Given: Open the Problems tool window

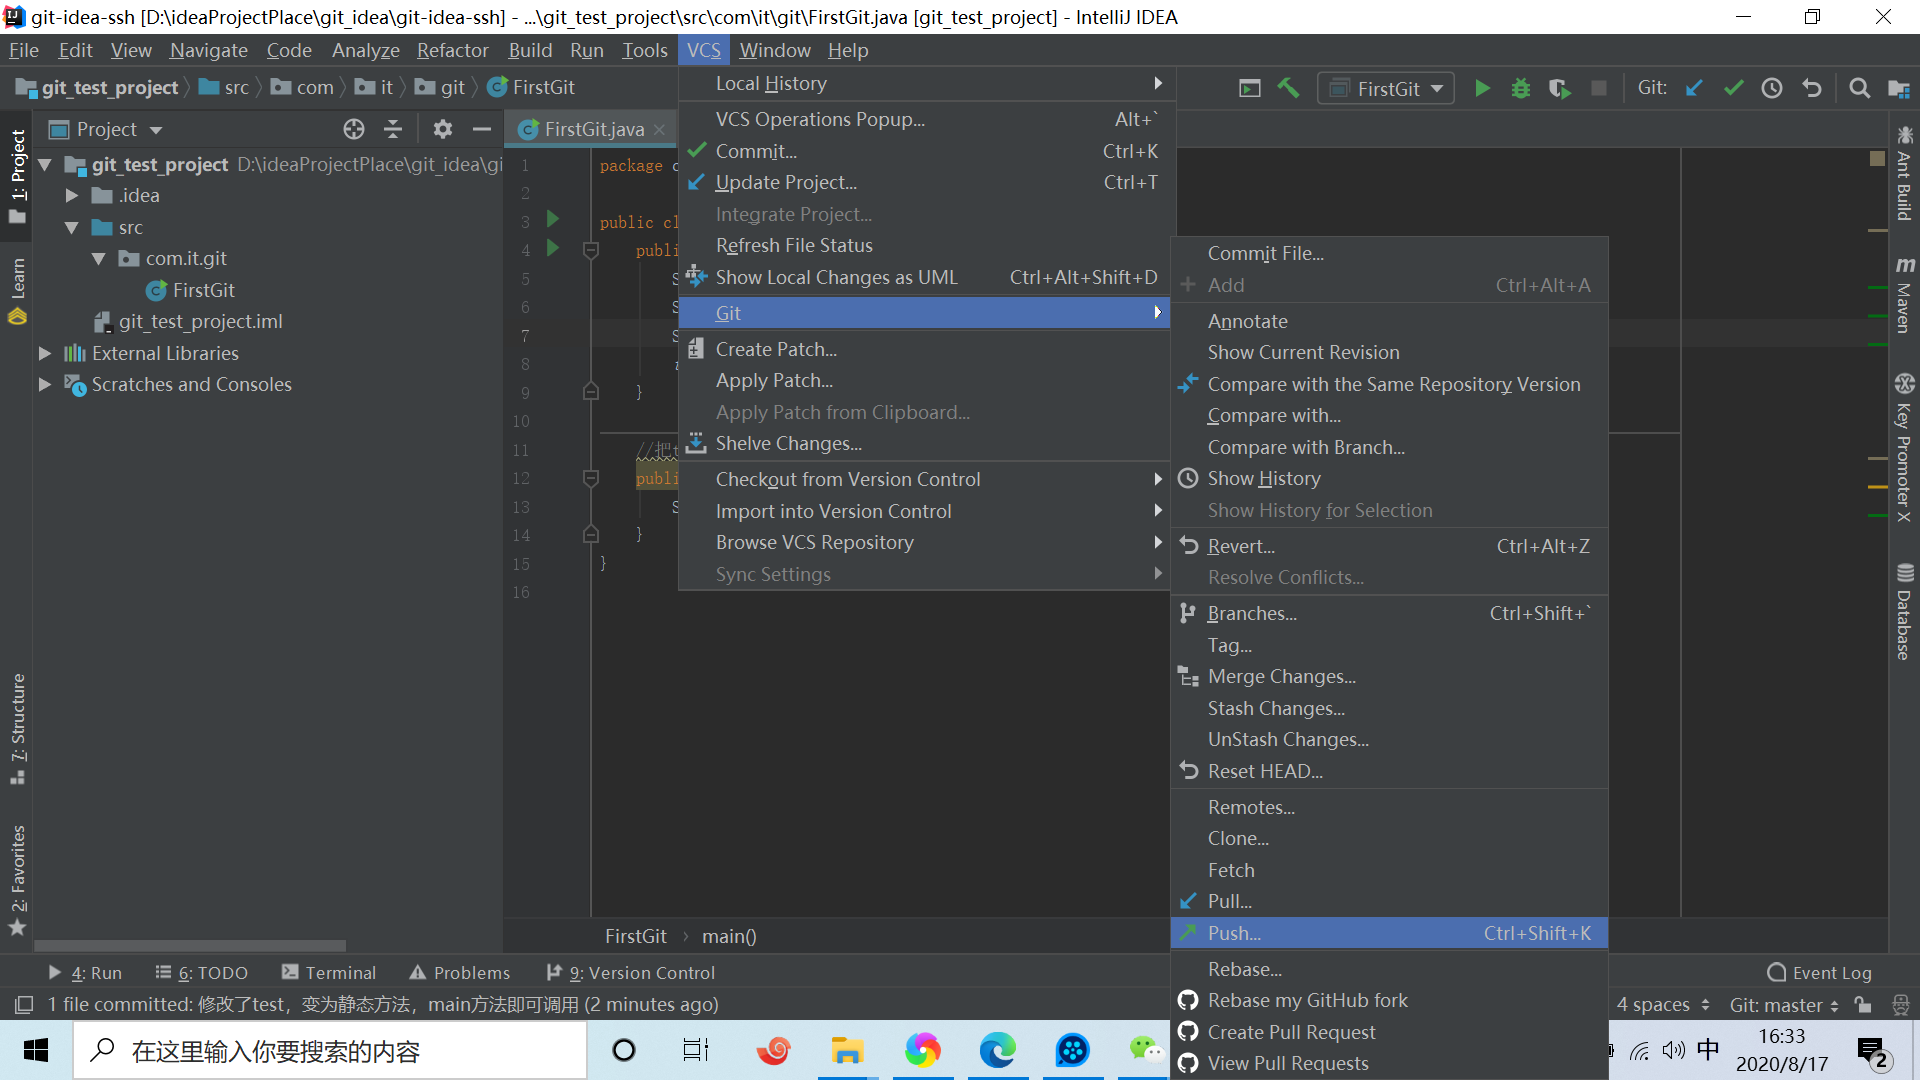Looking at the screenshot, I should point(460,972).
